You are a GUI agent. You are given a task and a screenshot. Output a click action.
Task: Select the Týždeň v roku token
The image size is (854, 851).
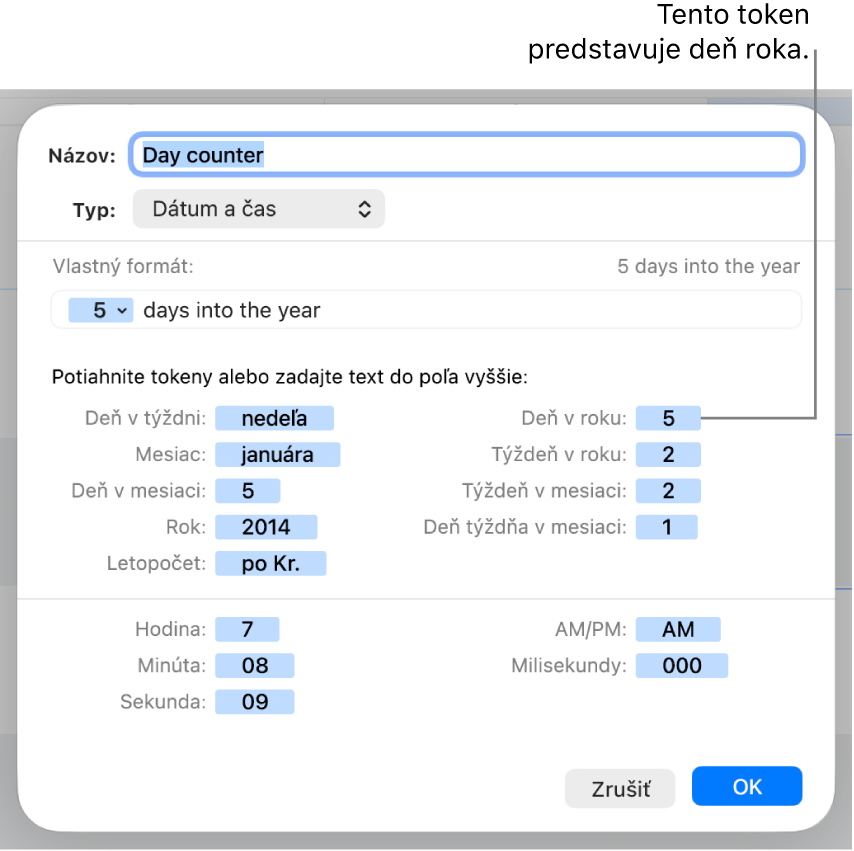tap(668, 455)
